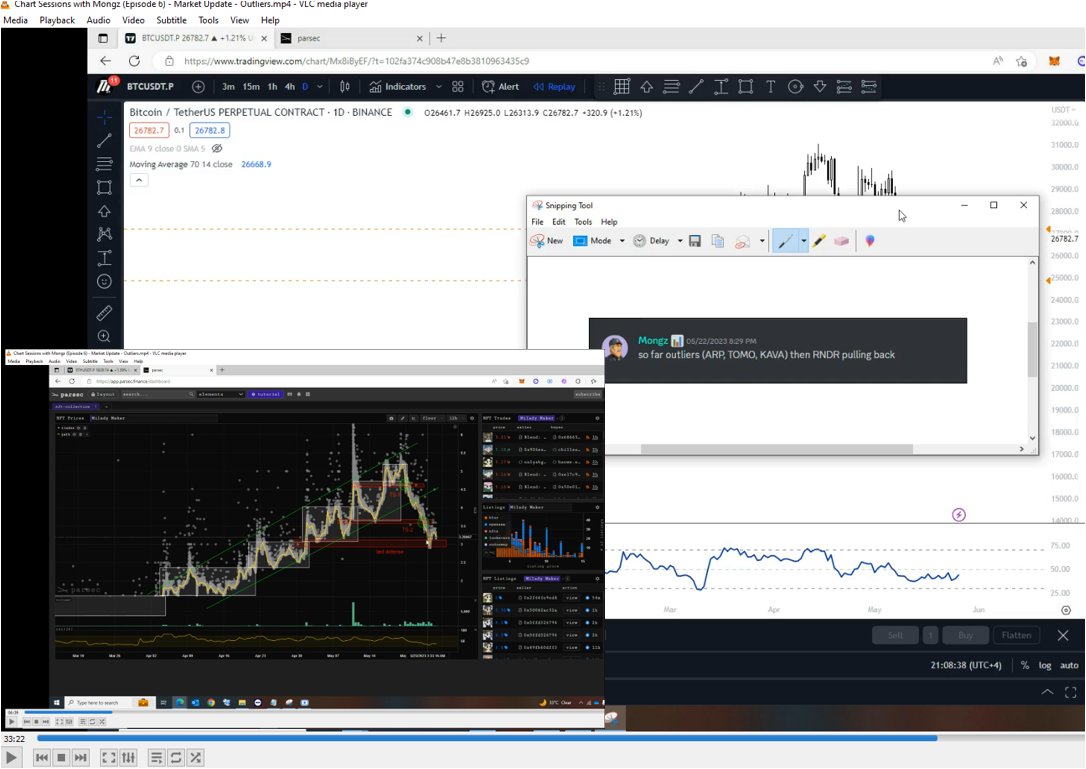Image resolution: width=1086 pixels, height=769 pixels.
Task: Open the Media menu in VLC
Action: [15, 20]
